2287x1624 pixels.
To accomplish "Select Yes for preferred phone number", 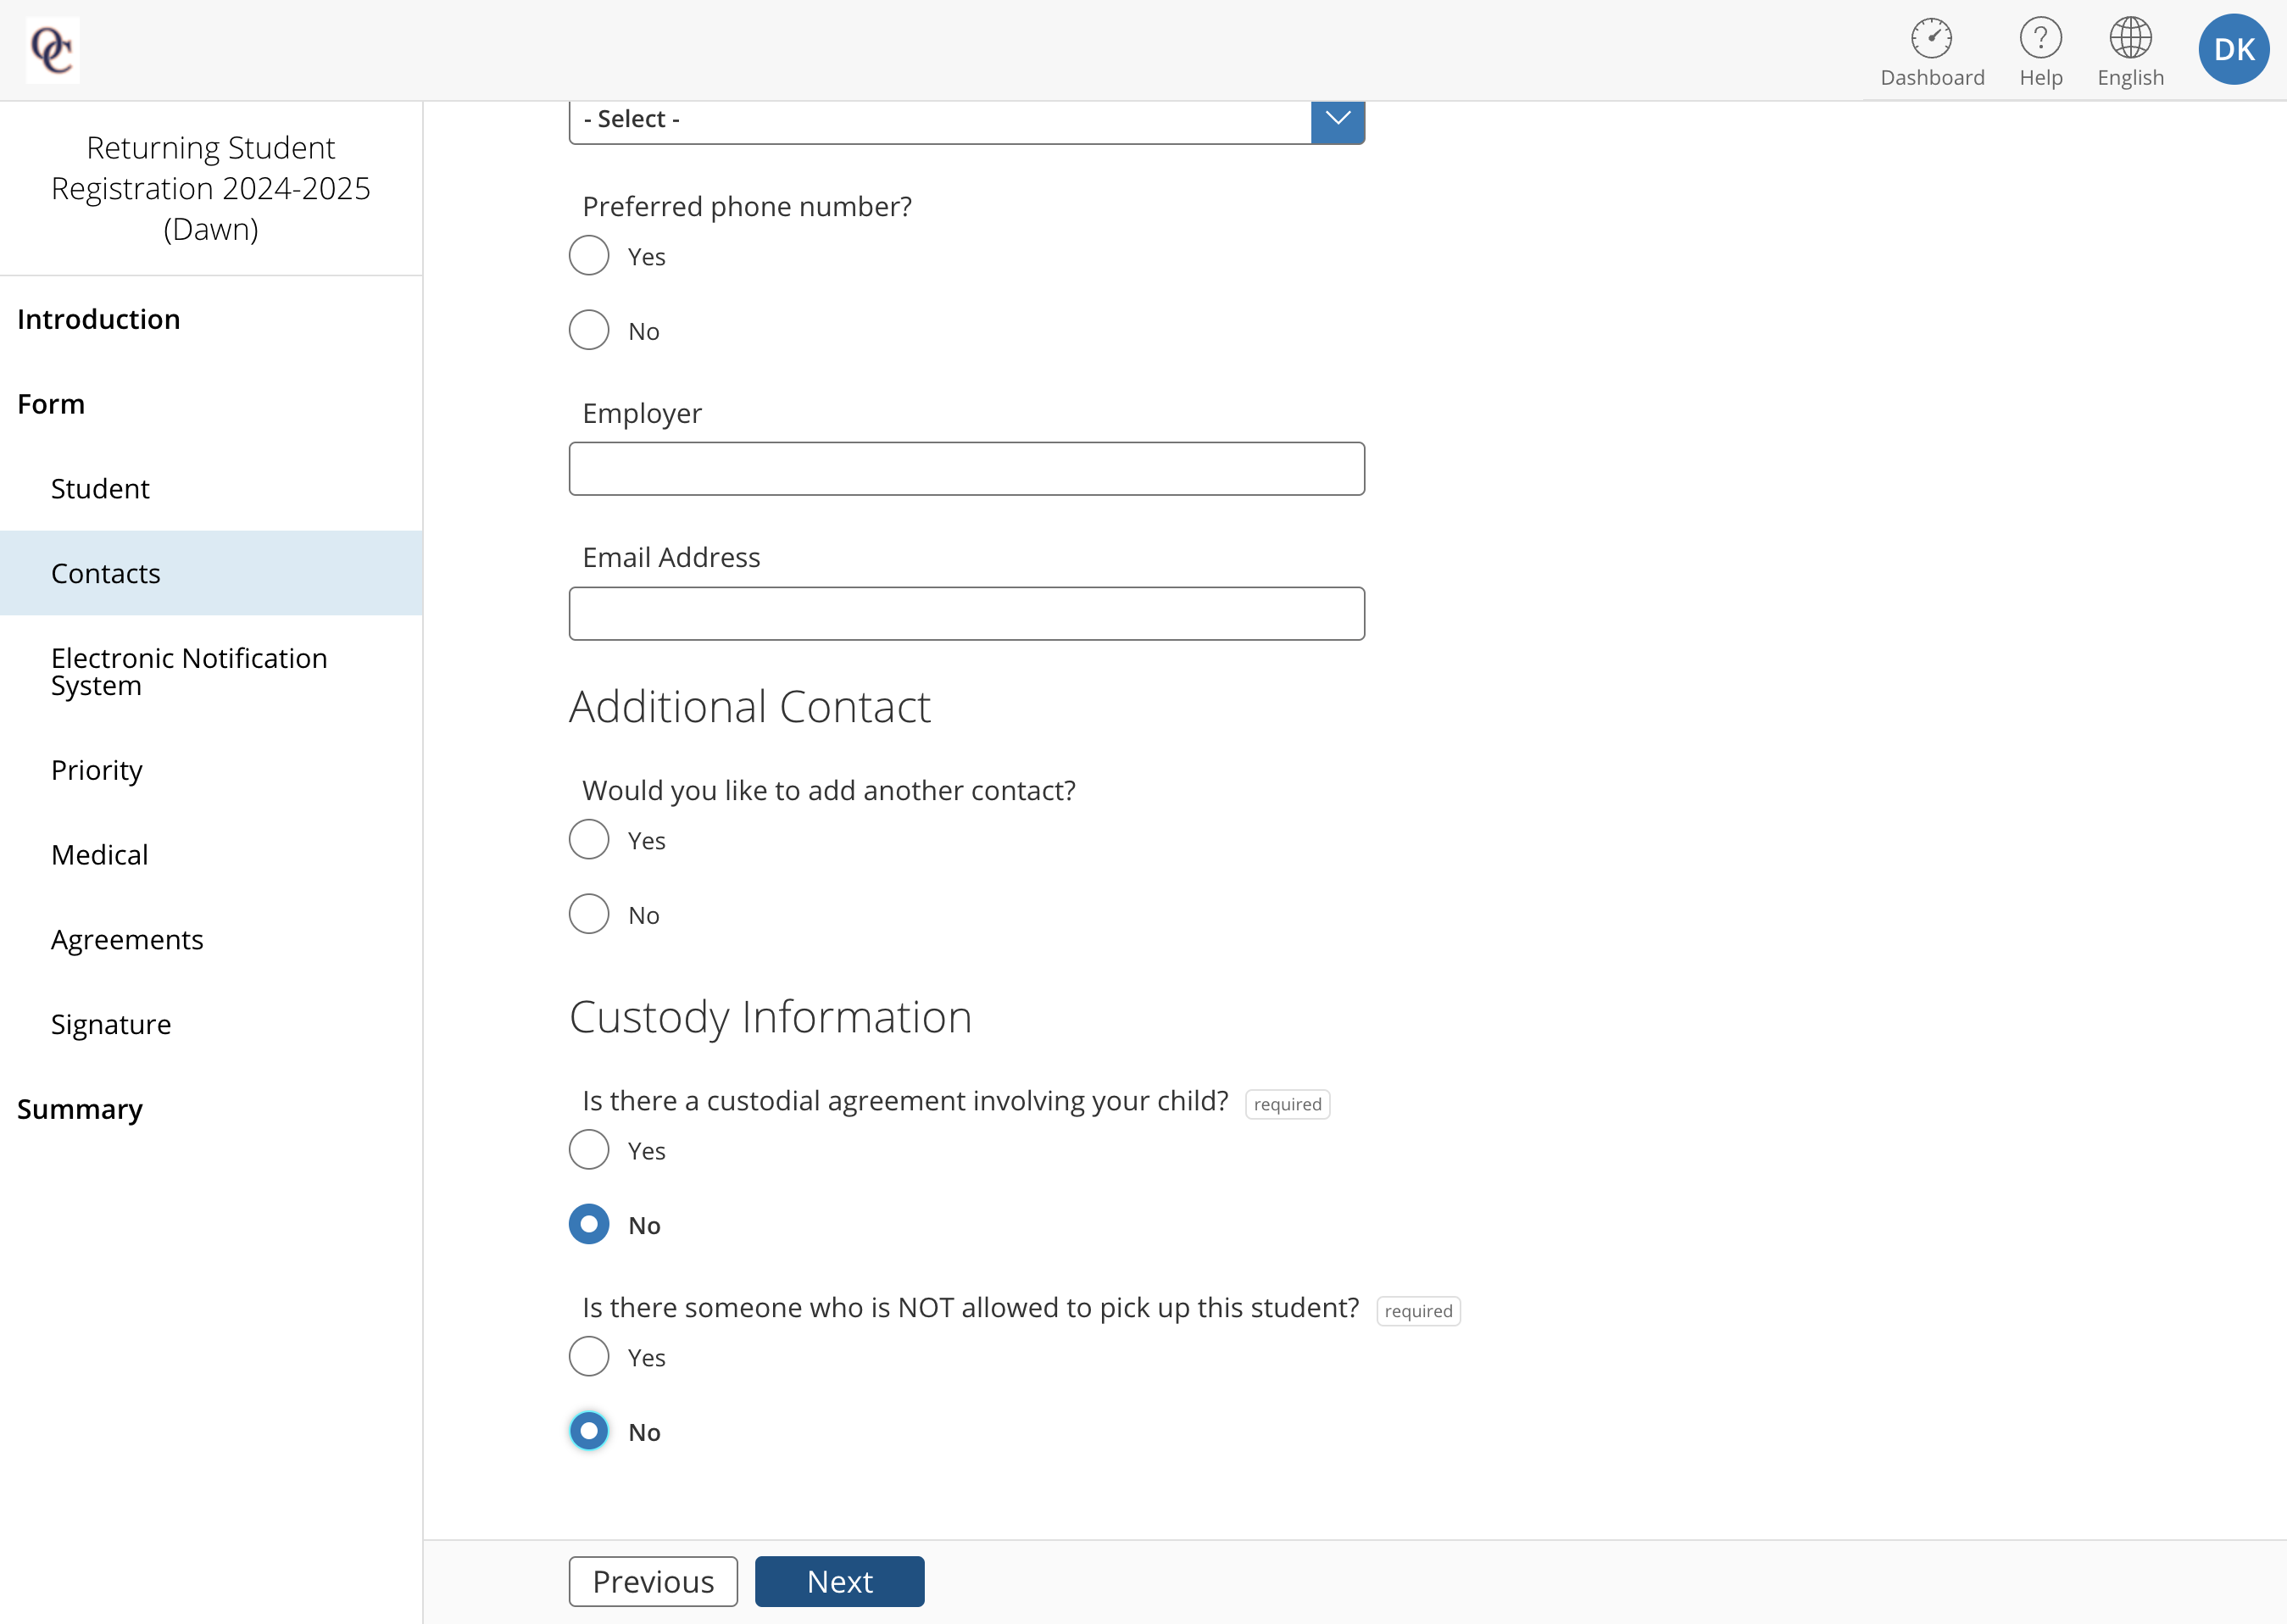I will tap(589, 256).
